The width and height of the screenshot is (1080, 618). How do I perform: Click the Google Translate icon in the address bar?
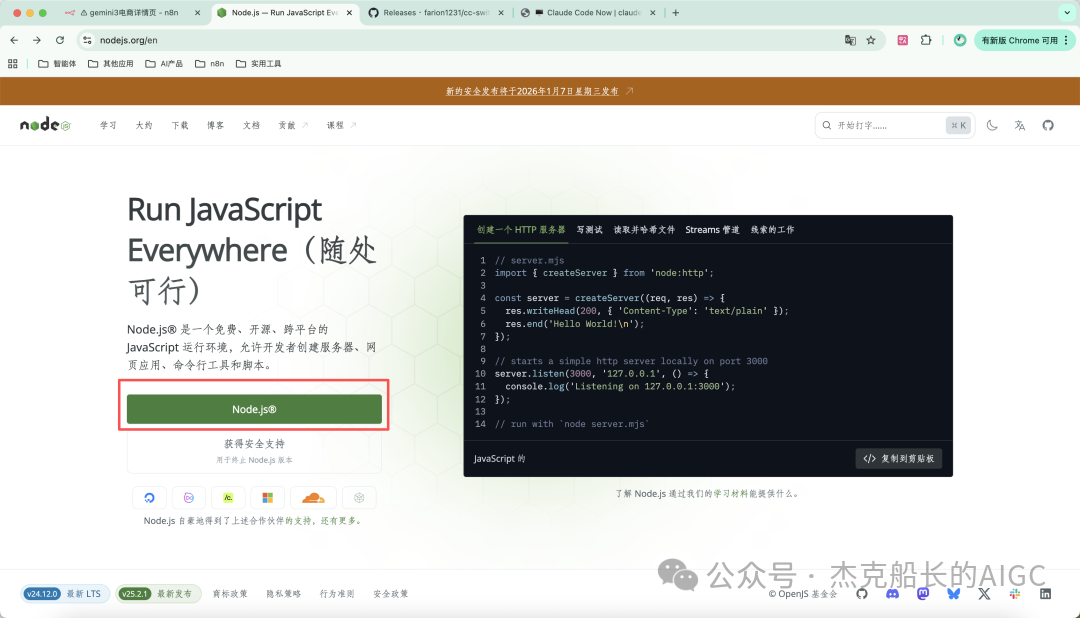[850, 40]
